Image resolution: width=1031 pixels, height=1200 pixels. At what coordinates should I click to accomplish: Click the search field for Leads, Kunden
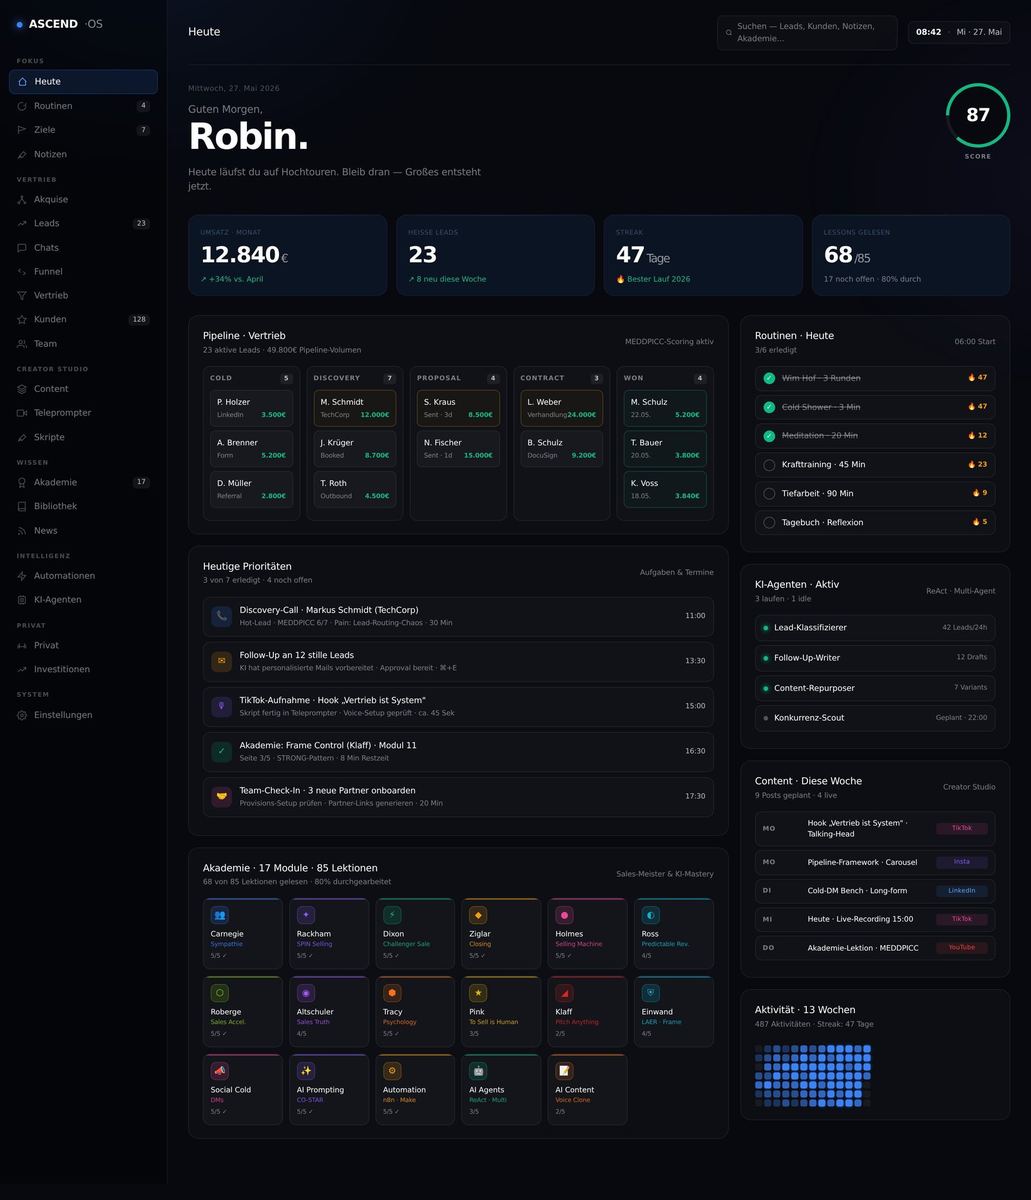(x=807, y=32)
